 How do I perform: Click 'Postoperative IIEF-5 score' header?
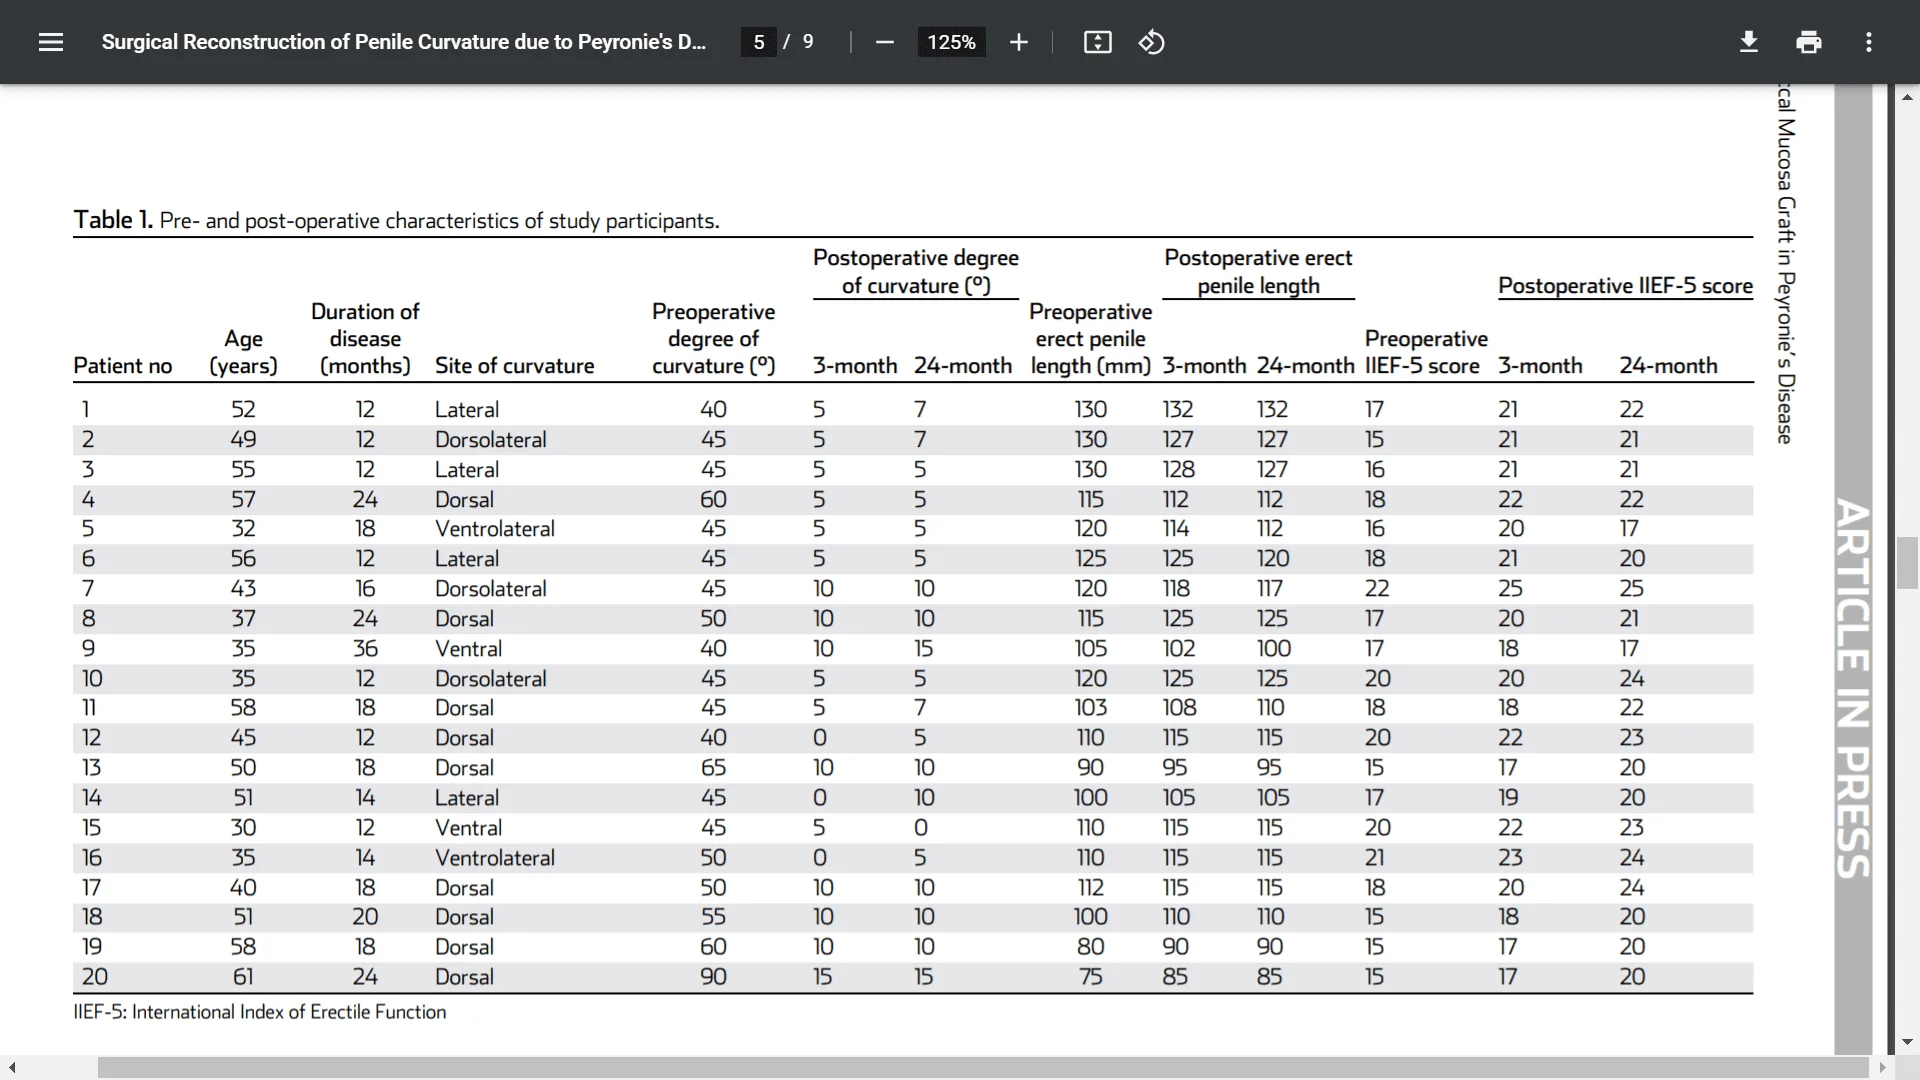[x=1625, y=286]
